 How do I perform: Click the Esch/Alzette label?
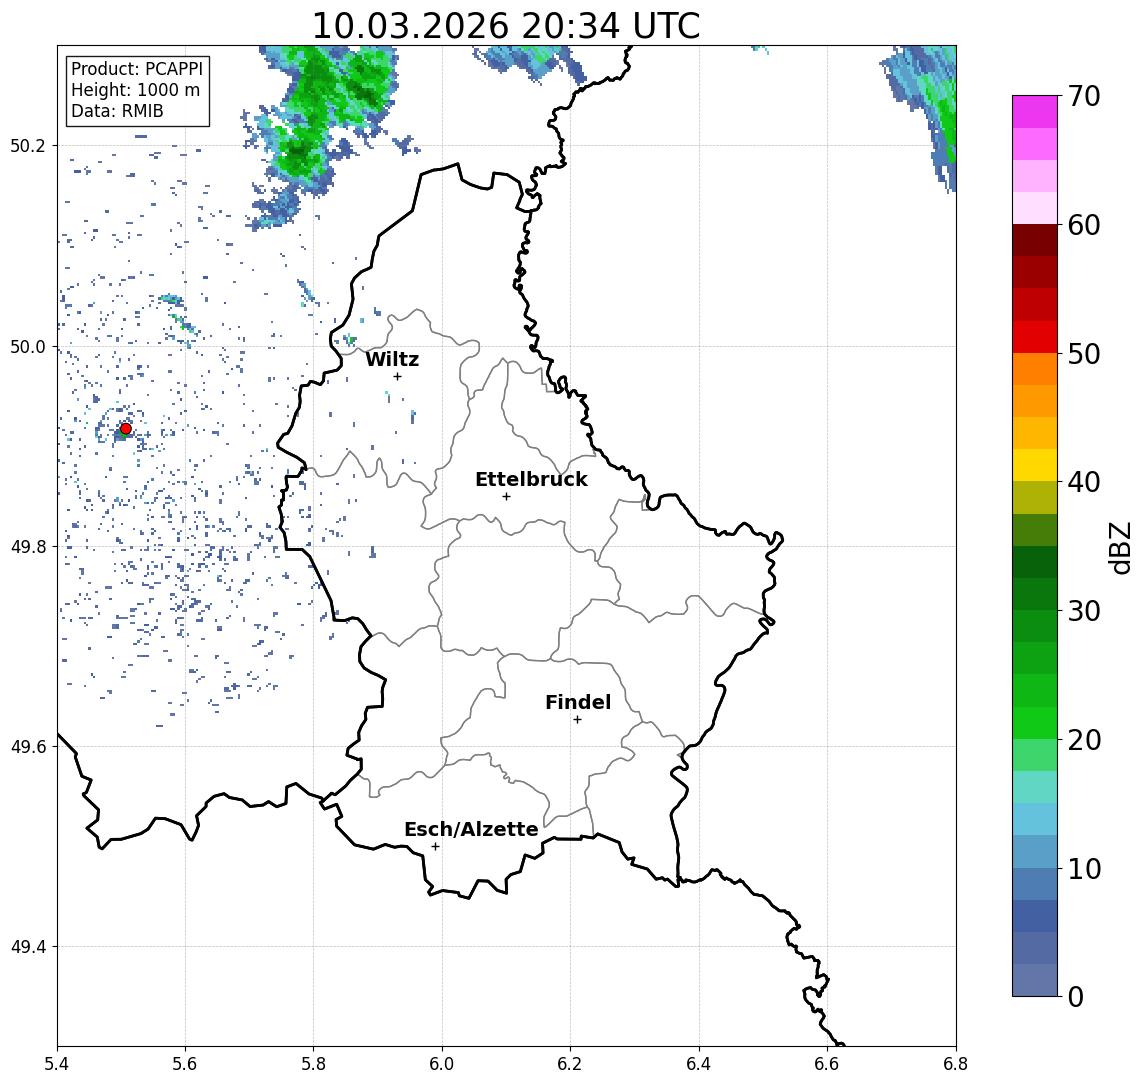click(x=471, y=829)
